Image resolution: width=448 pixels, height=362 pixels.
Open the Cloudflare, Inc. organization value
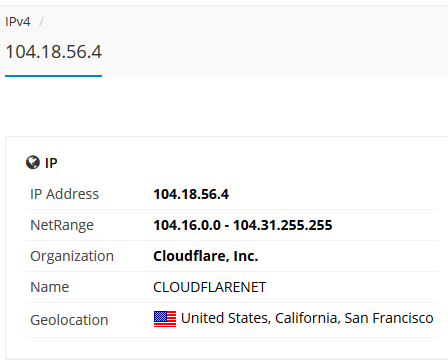pos(206,256)
